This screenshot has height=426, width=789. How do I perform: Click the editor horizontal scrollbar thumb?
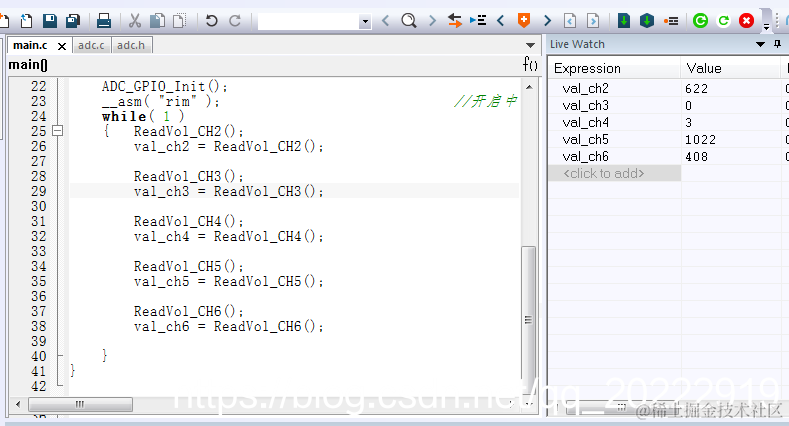[81, 404]
